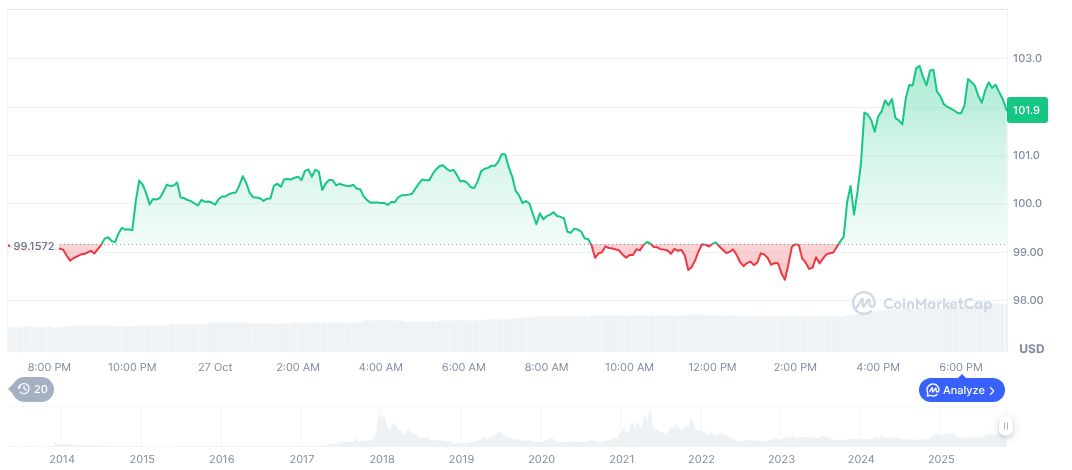Click the 4:00 PM time axis label
Screen dimensions: 1072x470
[877, 367]
